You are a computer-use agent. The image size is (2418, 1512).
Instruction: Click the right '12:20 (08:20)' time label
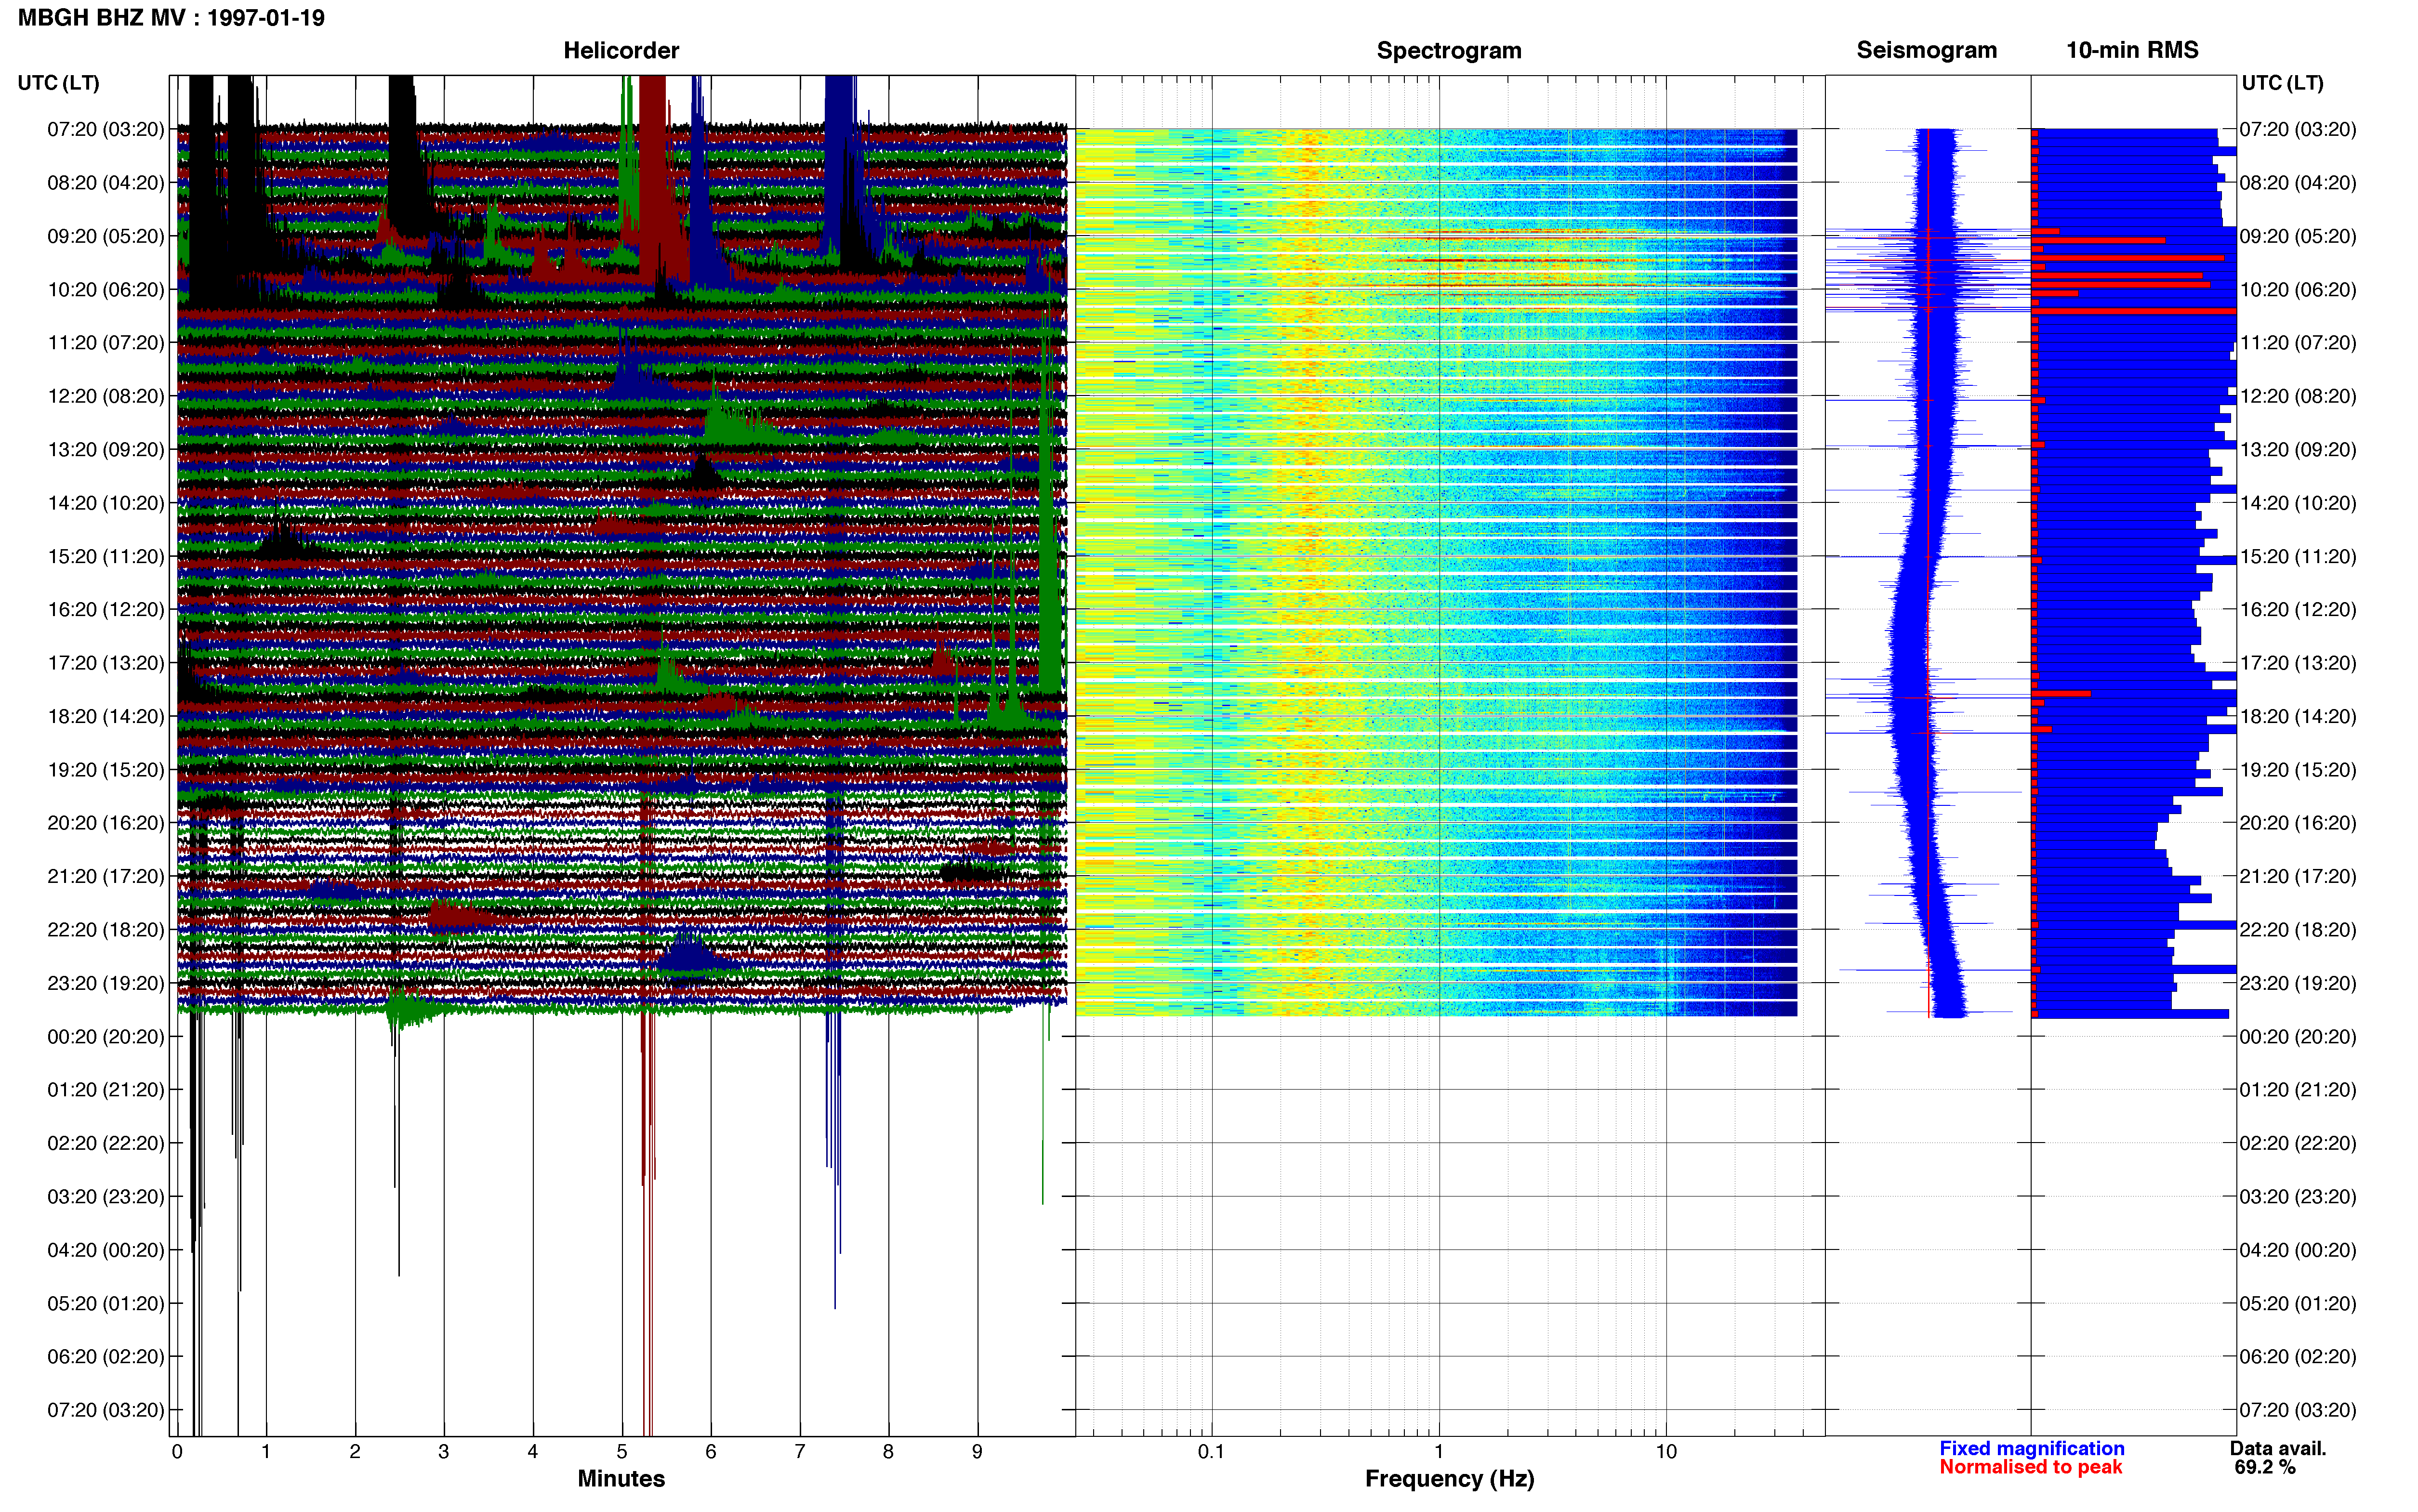[2298, 396]
